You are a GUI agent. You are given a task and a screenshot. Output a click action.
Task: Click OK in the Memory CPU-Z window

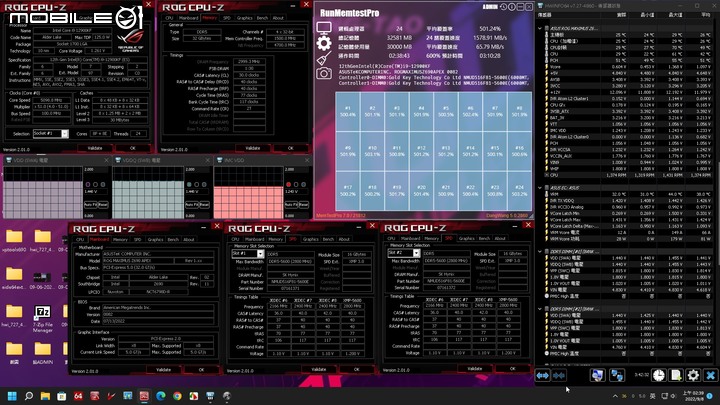(x=290, y=148)
